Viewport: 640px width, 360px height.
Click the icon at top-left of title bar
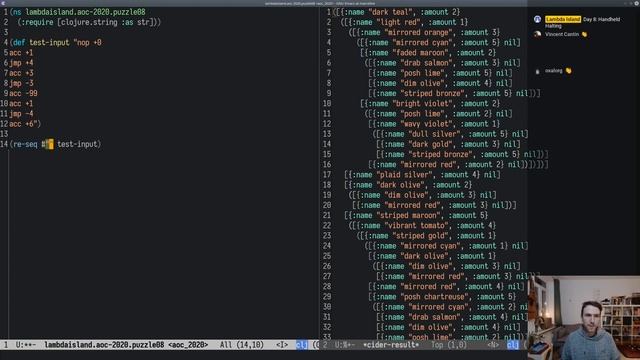3,3
